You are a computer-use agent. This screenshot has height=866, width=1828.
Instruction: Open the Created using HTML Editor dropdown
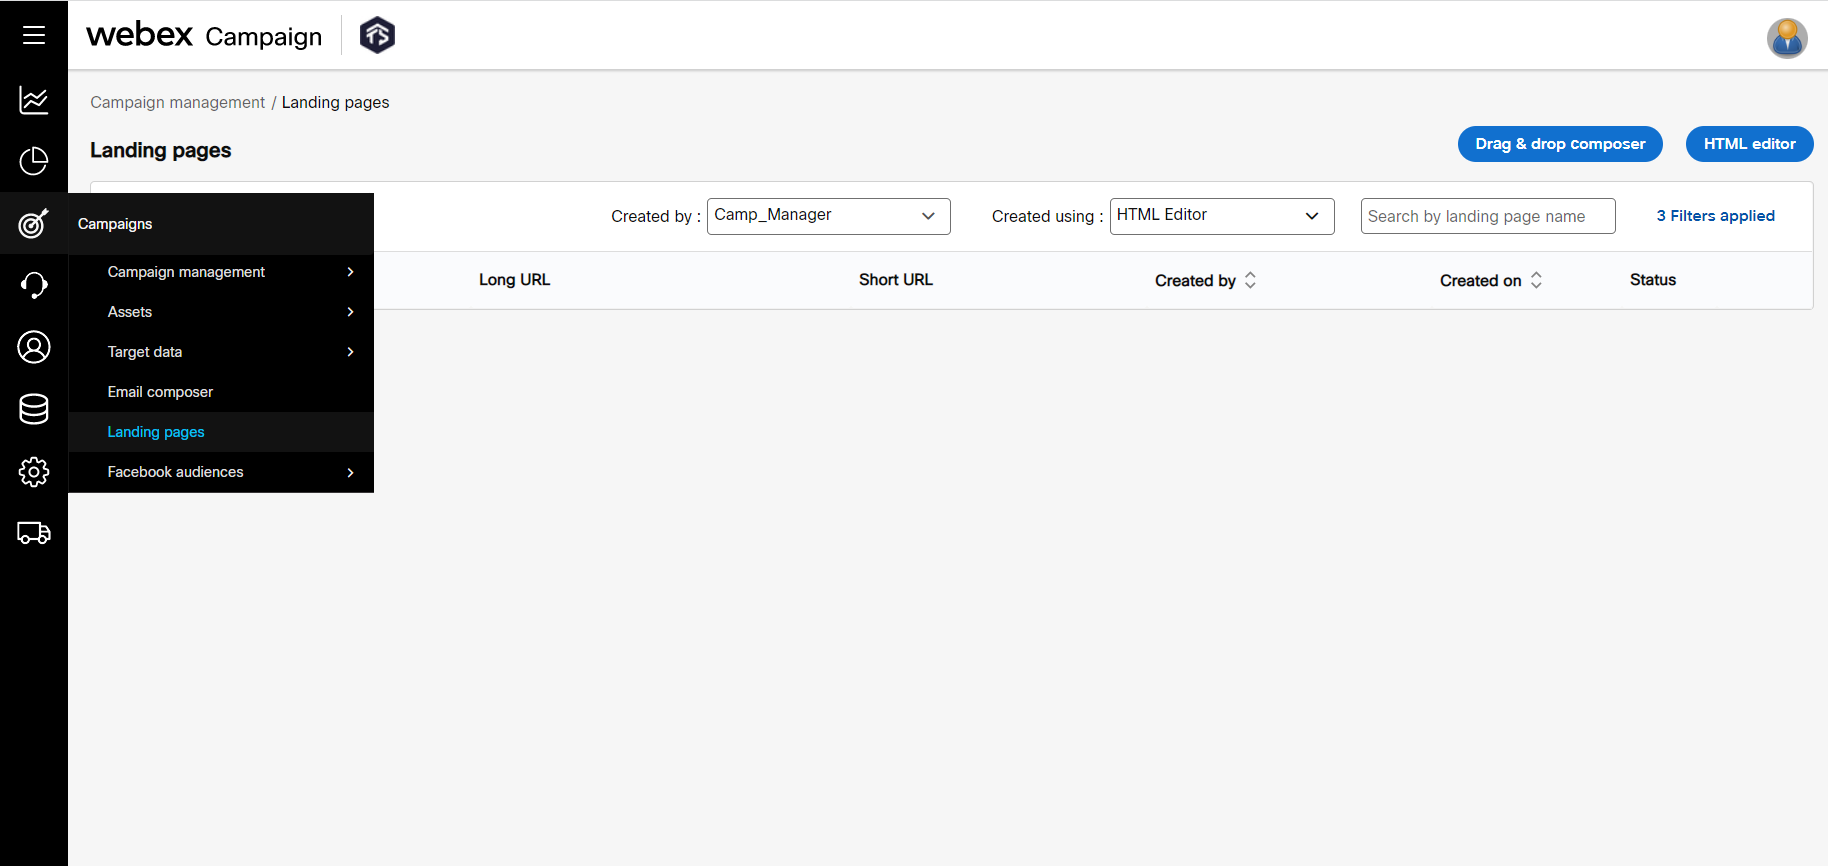[x=1222, y=216]
